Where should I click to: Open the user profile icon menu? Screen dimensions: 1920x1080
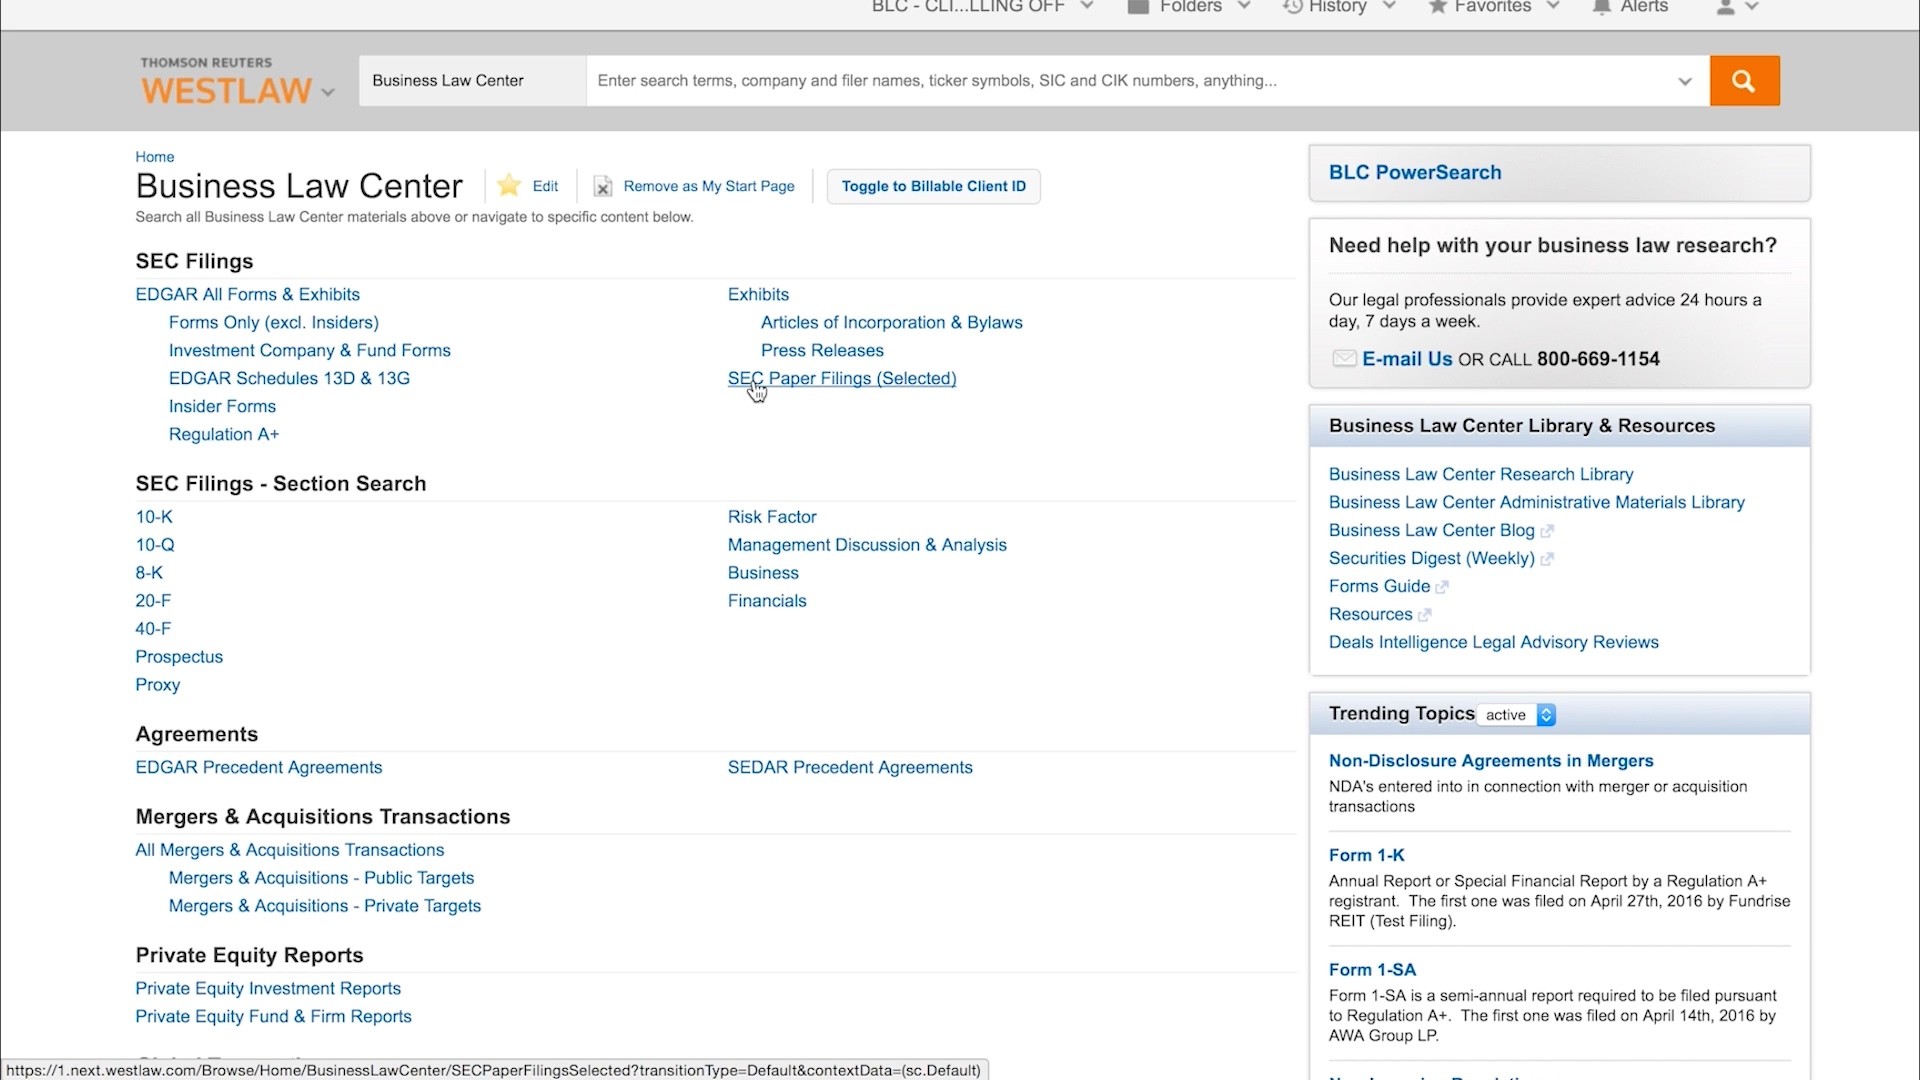[1726, 7]
